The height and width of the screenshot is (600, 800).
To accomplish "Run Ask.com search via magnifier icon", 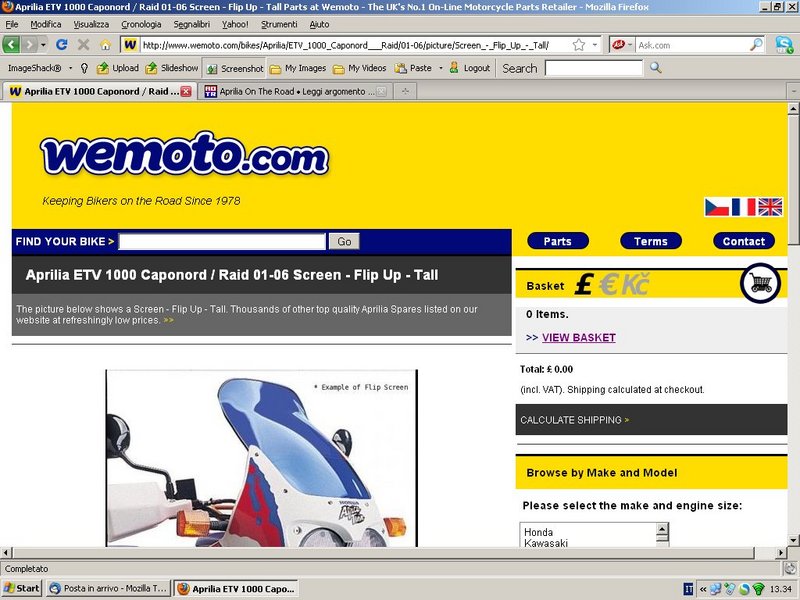I will pos(756,45).
